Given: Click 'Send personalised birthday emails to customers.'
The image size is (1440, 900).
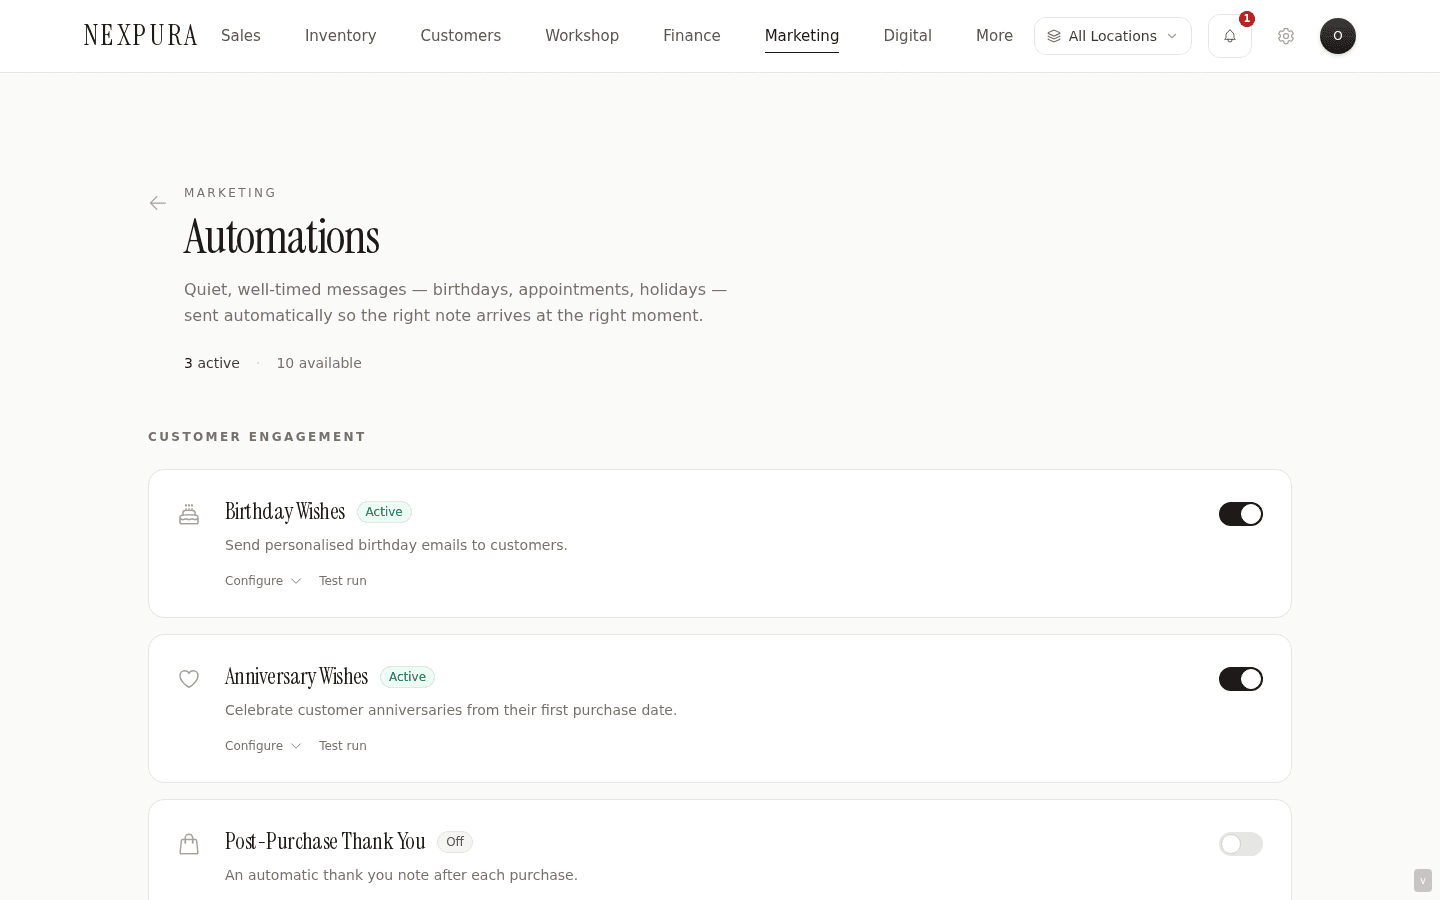Looking at the screenshot, I should pyautogui.click(x=396, y=545).
